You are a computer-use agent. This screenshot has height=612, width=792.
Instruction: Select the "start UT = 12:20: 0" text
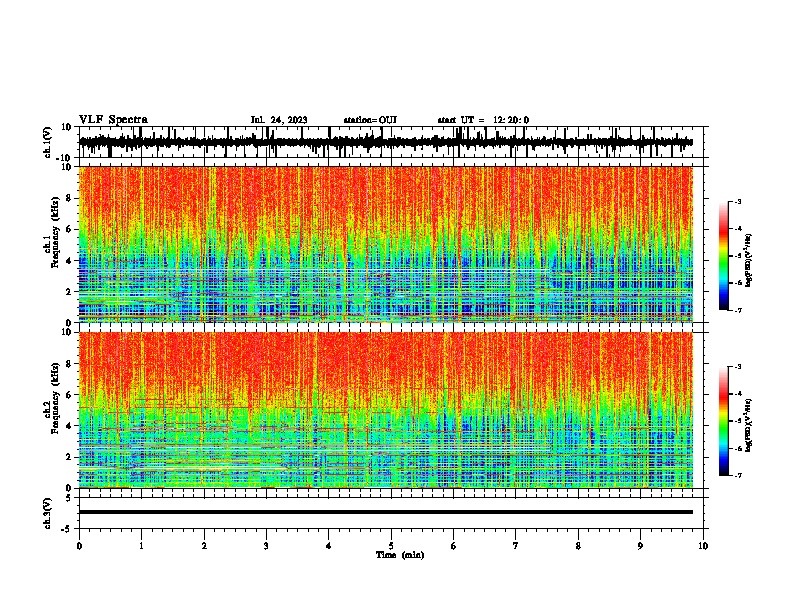[483, 120]
